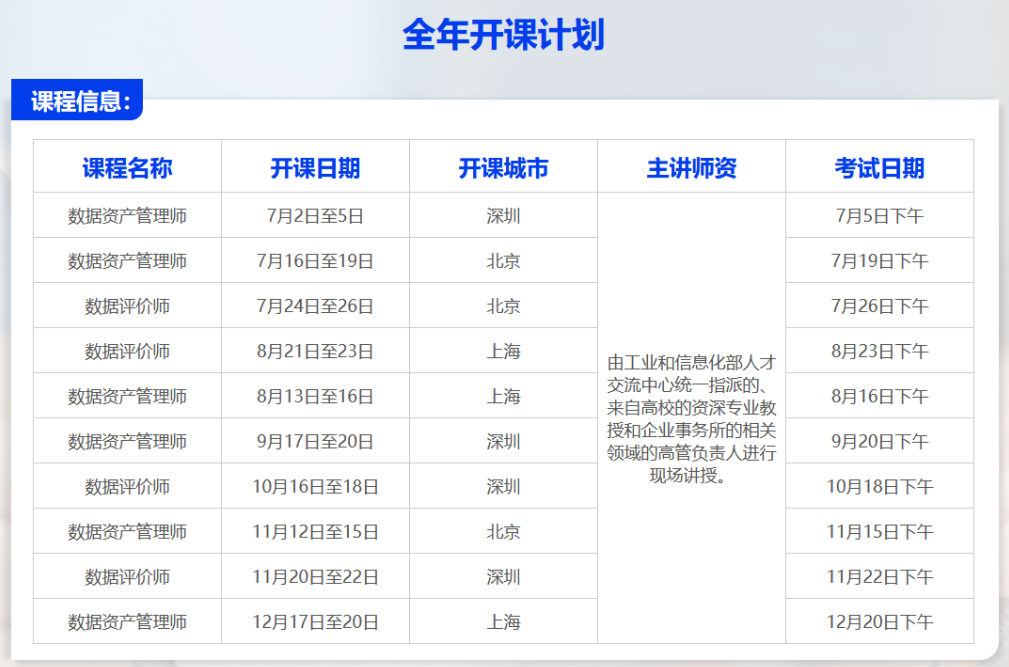Select the 10月16日至18日 date cell

pyautogui.click(x=315, y=487)
